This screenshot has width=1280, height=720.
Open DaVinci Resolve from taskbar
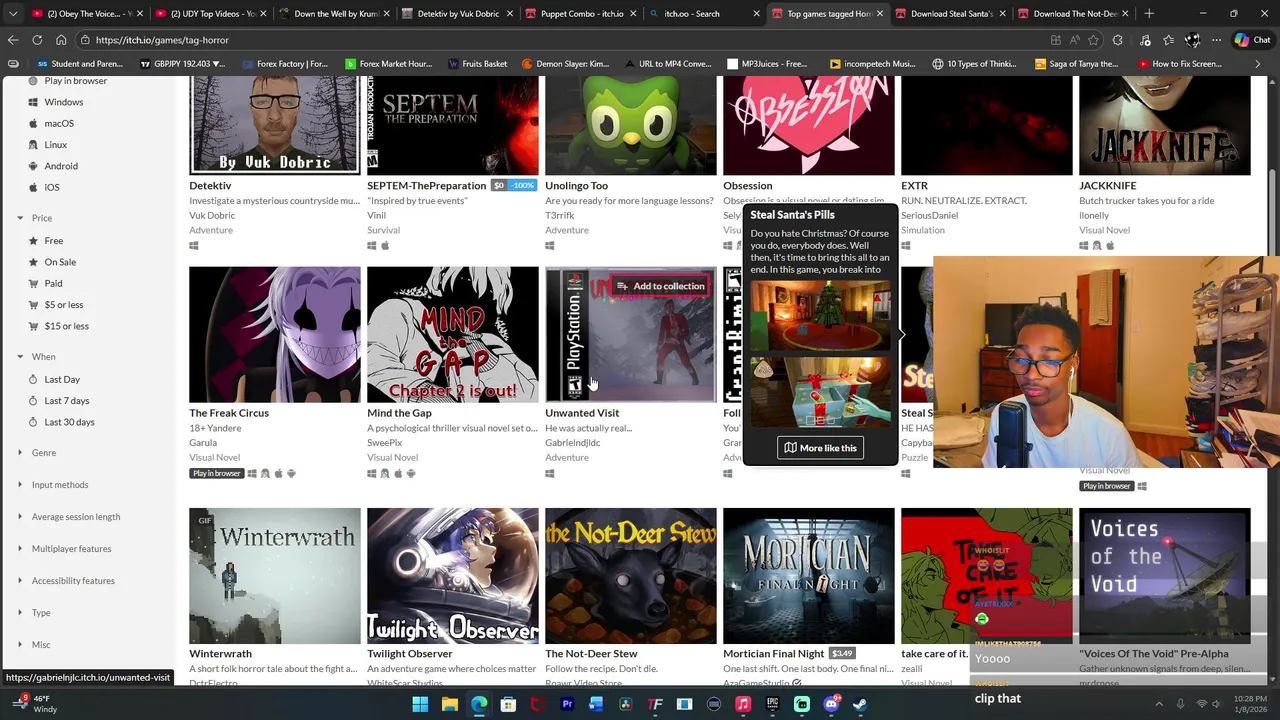(x=626, y=704)
